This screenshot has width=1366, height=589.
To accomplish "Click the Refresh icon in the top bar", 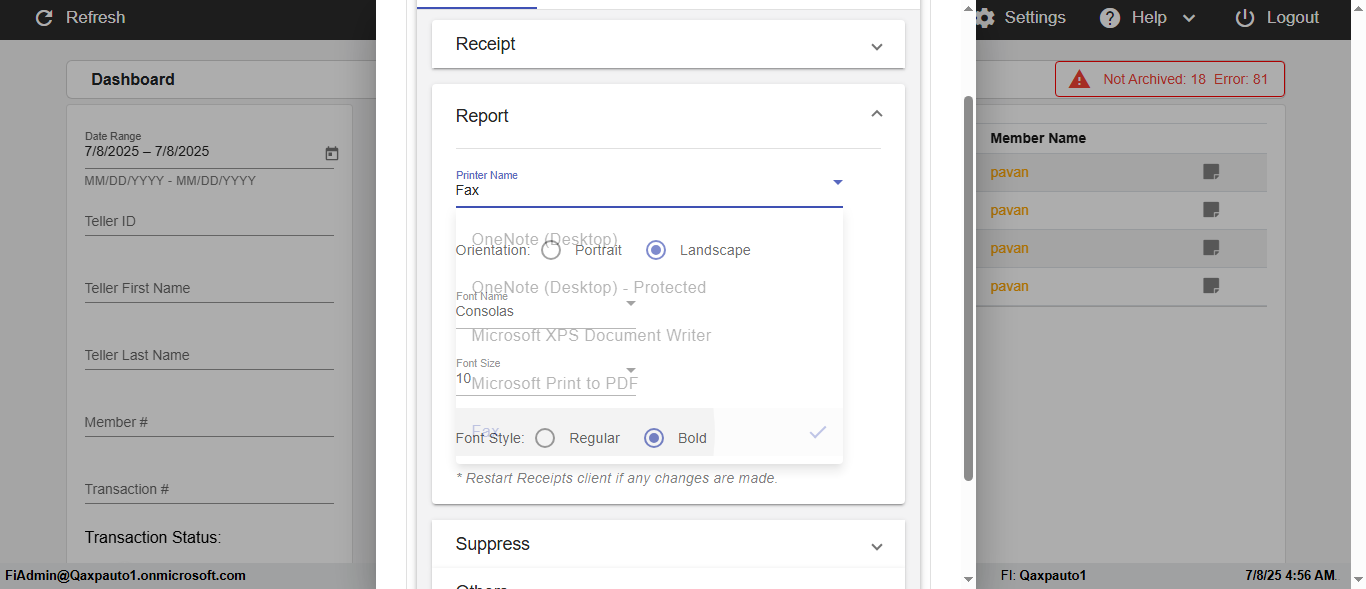I will [44, 18].
